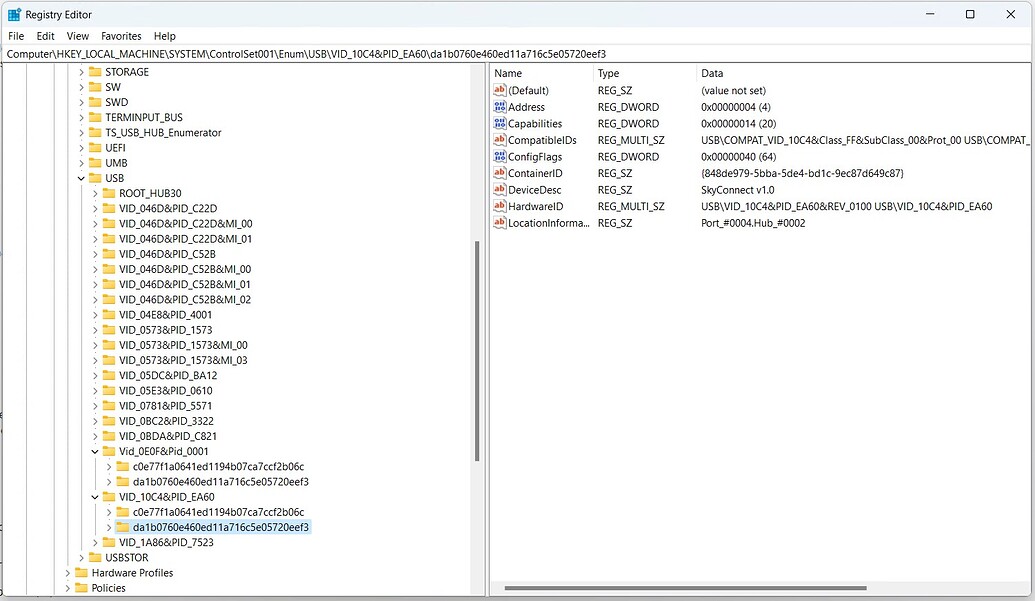The image size is (1035, 601).
Task: Expand the Hardware Profiles node
Action: click(68, 573)
